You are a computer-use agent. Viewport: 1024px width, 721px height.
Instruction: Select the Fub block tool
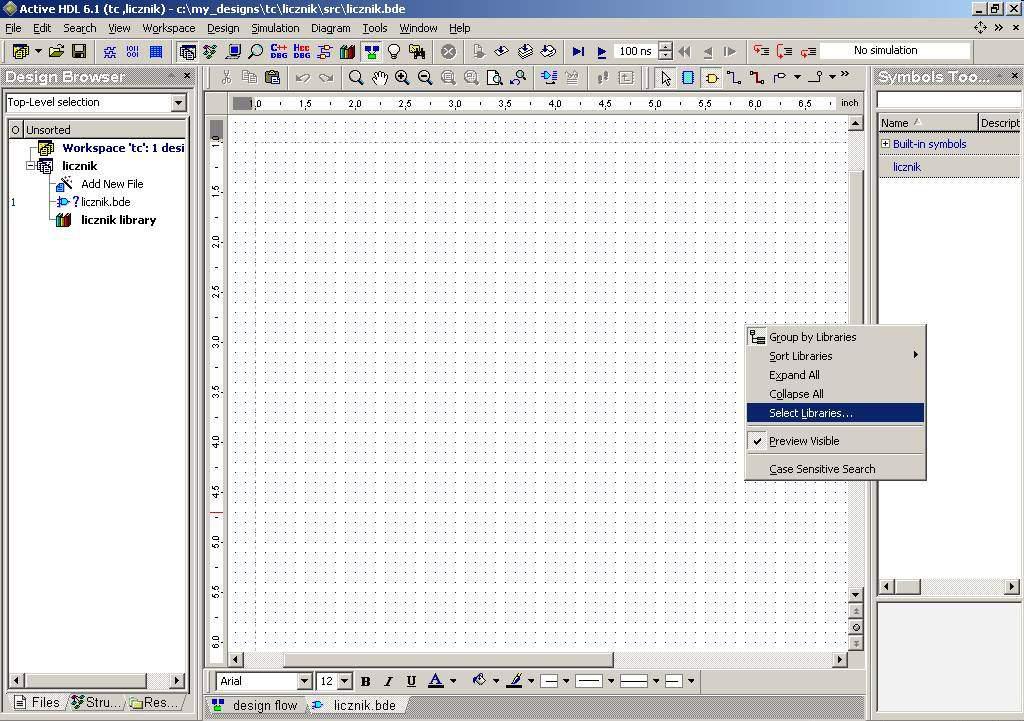pyautogui.click(x=688, y=78)
